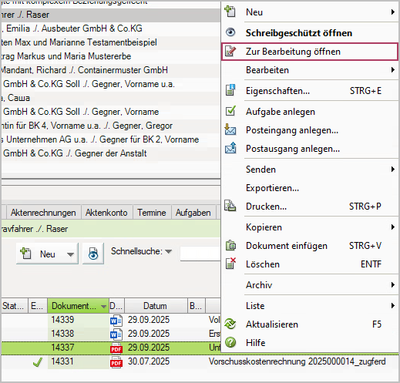Open the Archiv submenu

tap(310, 285)
